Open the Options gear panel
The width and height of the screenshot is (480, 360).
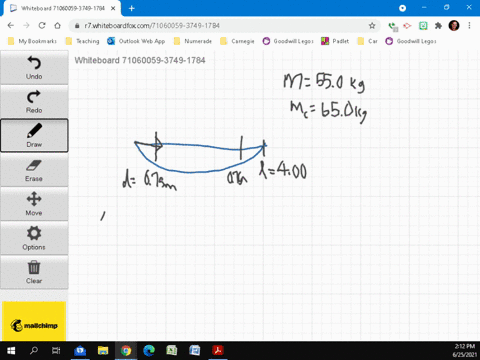click(34, 238)
